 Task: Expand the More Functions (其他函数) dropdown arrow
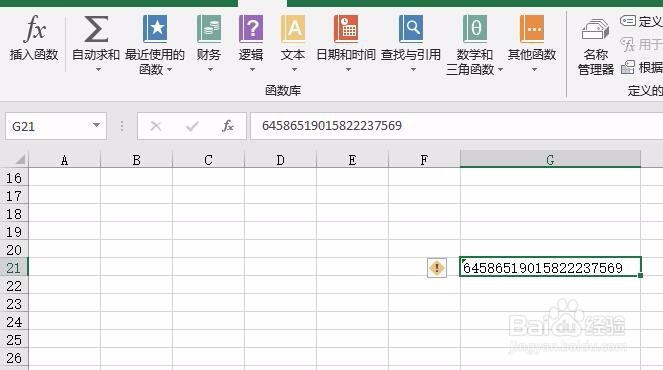click(534, 70)
